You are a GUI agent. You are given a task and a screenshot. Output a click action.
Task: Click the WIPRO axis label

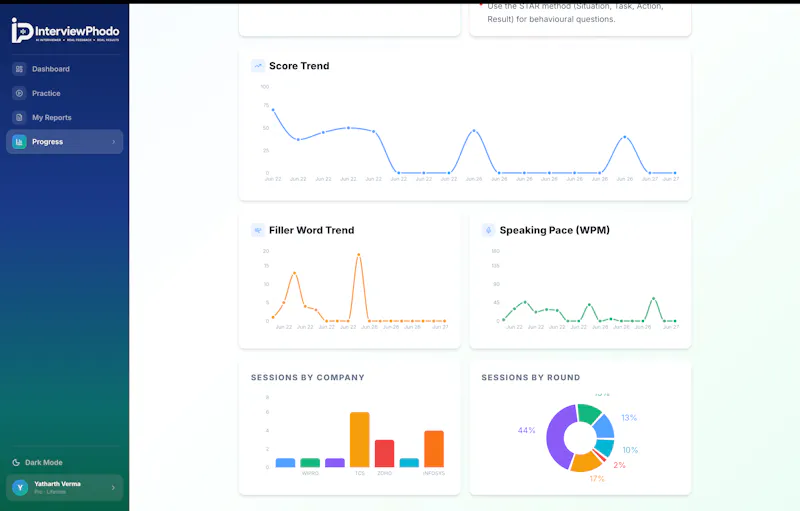click(310, 473)
